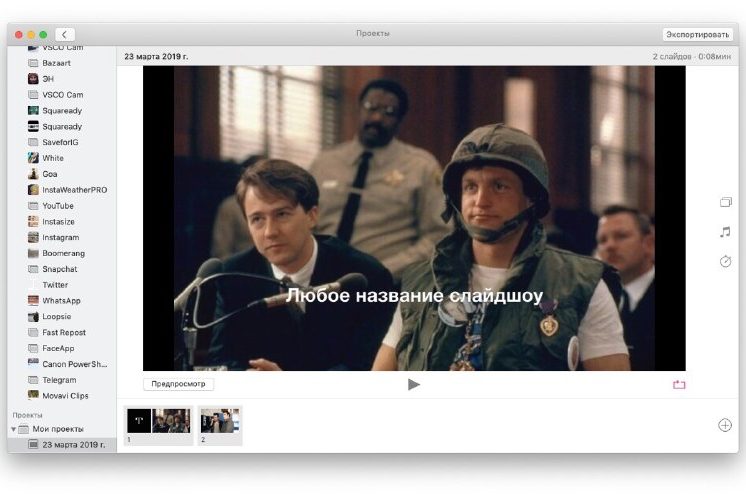Open the music note settings icon
The width and height of the screenshot is (746, 498).
coord(725,231)
